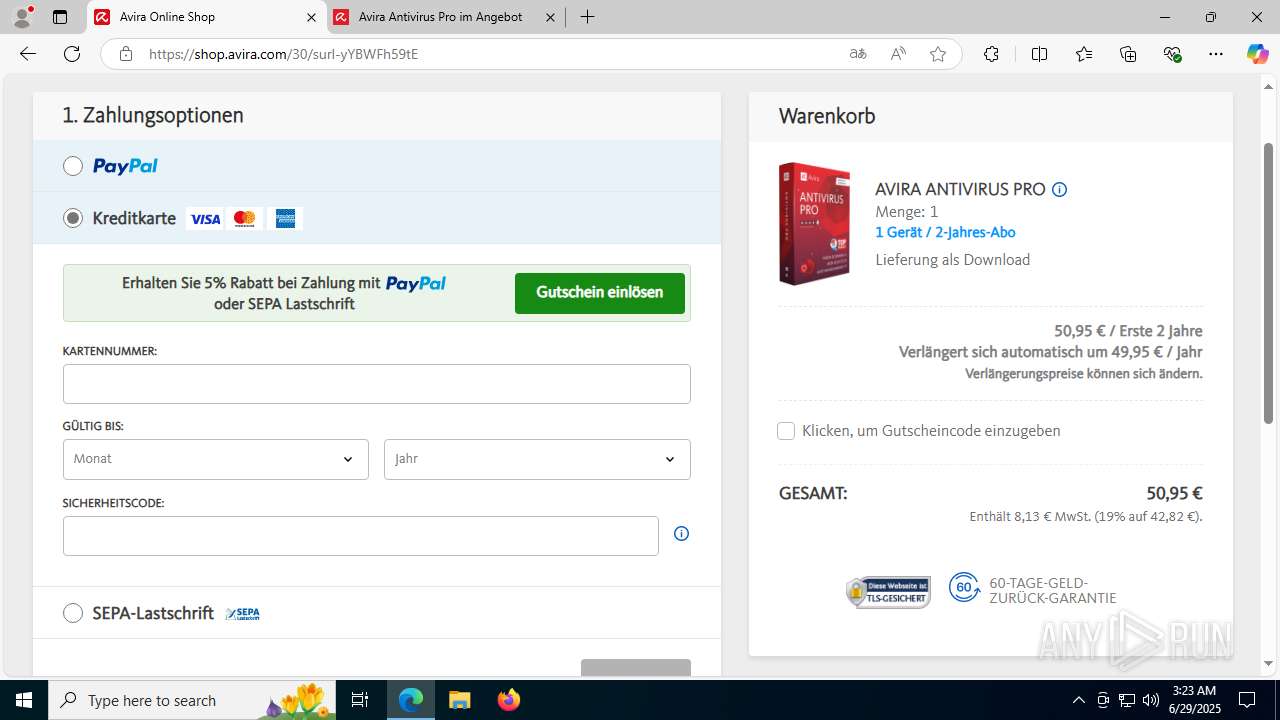The width and height of the screenshot is (1280, 720).
Task: Click the 'GESAMT:' label
Action: (x=813, y=493)
